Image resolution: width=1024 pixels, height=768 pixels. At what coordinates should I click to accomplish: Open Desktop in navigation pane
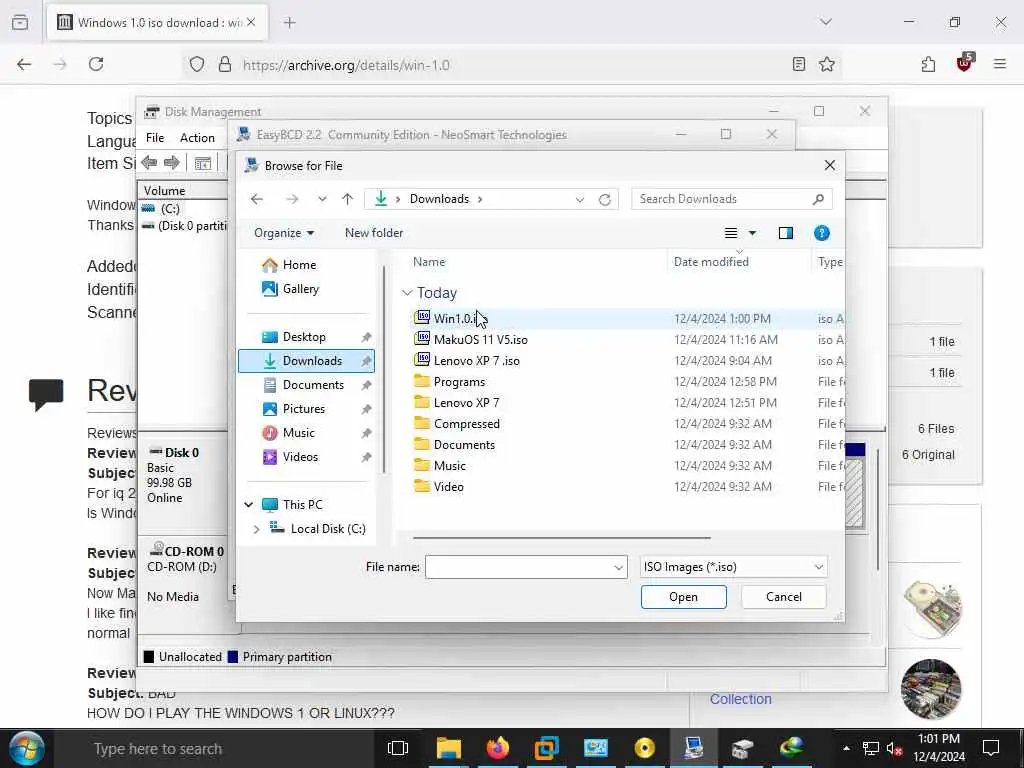pyautogui.click(x=306, y=337)
